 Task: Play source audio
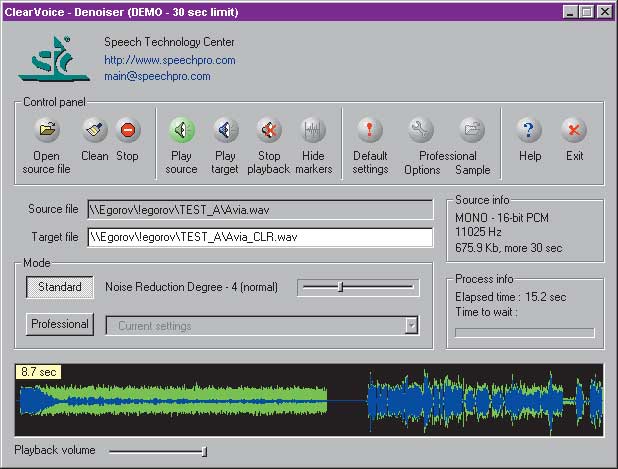[182, 130]
